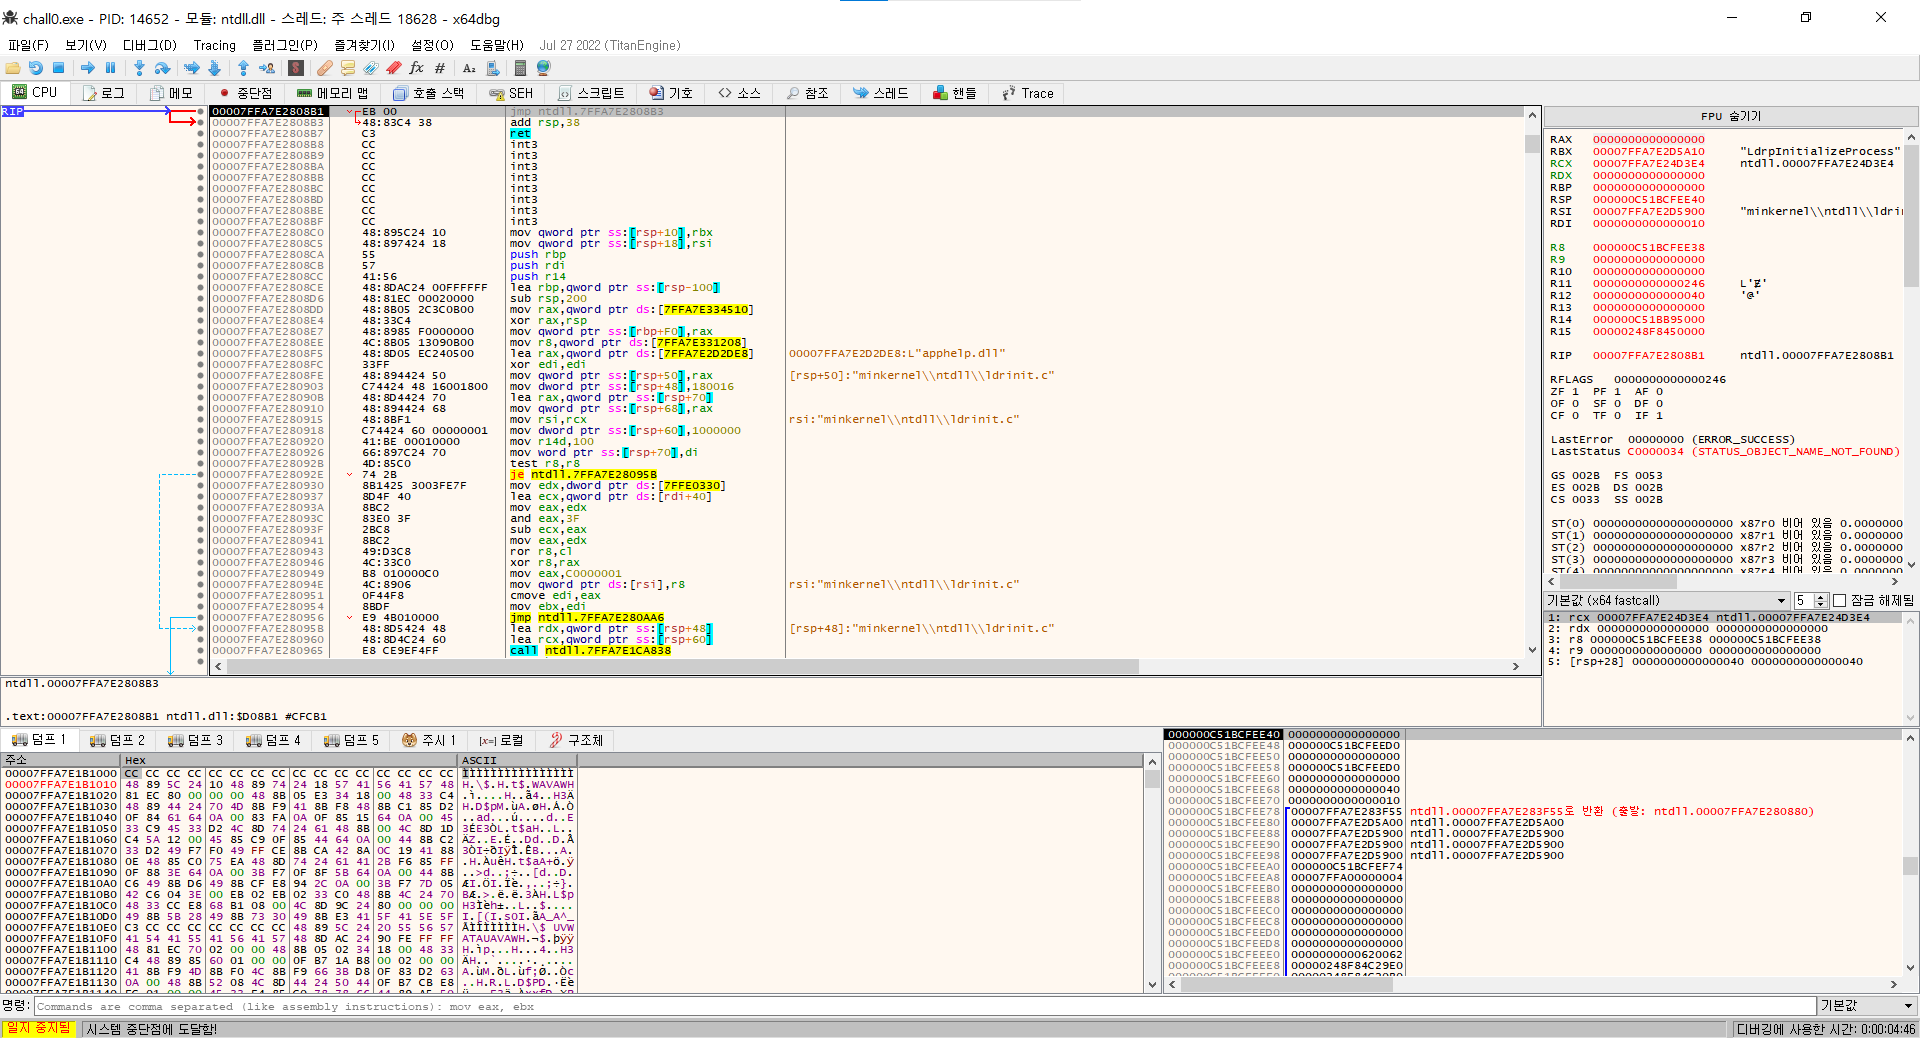The height and width of the screenshot is (1038, 1920).
Task: Click the Pause debugging icon
Action: coord(110,68)
